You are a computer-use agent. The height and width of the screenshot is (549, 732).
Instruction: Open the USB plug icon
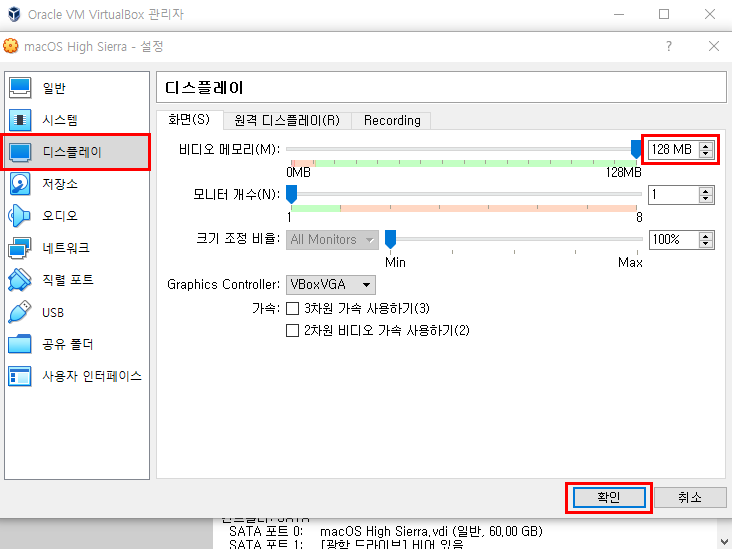click(x=20, y=311)
